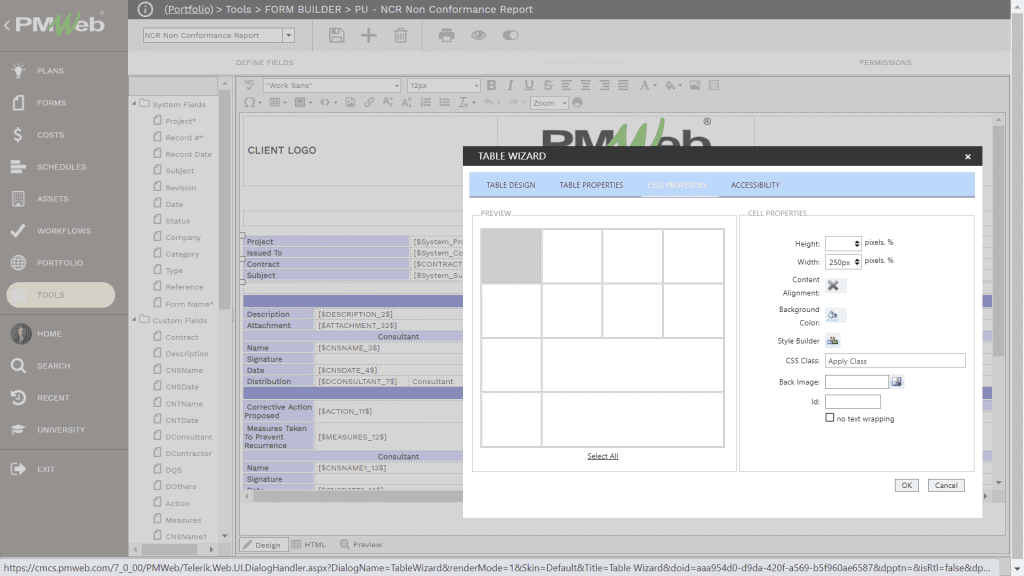Collapse the Custom Fields tree node
The width and height of the screenshot is (1024, 576).
point(135,319)
